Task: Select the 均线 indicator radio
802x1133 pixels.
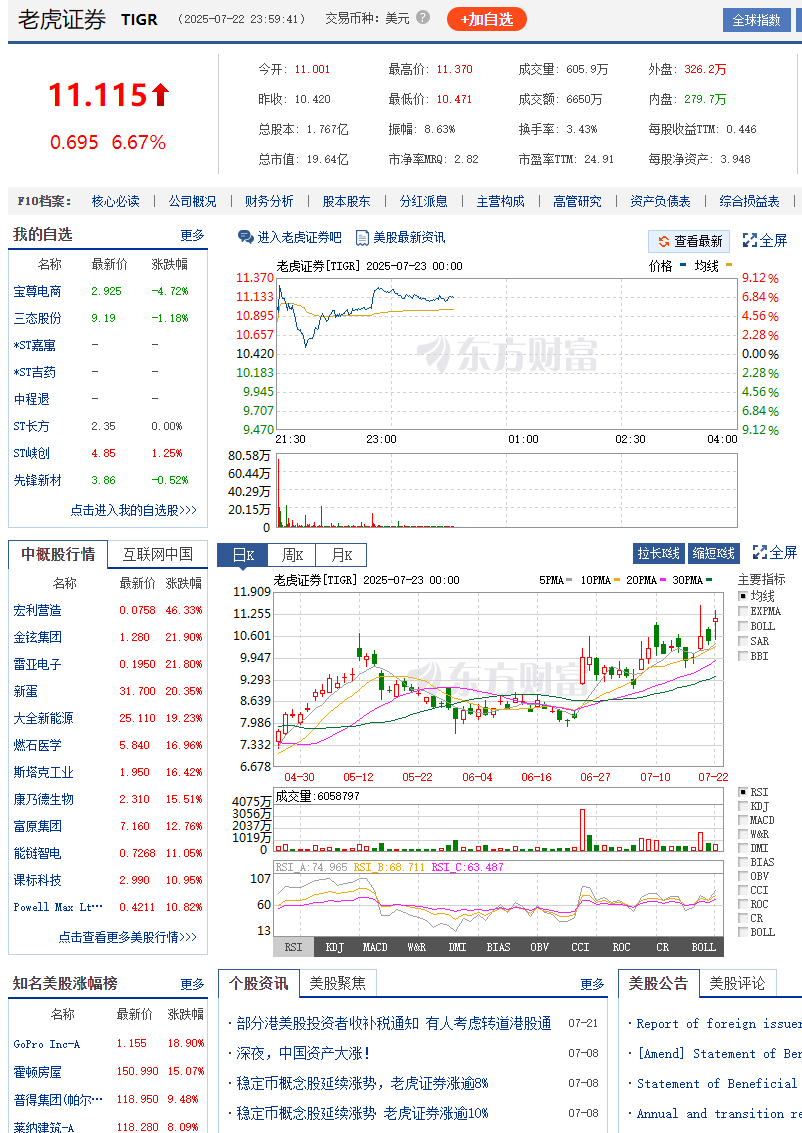Action: (743, 596)
